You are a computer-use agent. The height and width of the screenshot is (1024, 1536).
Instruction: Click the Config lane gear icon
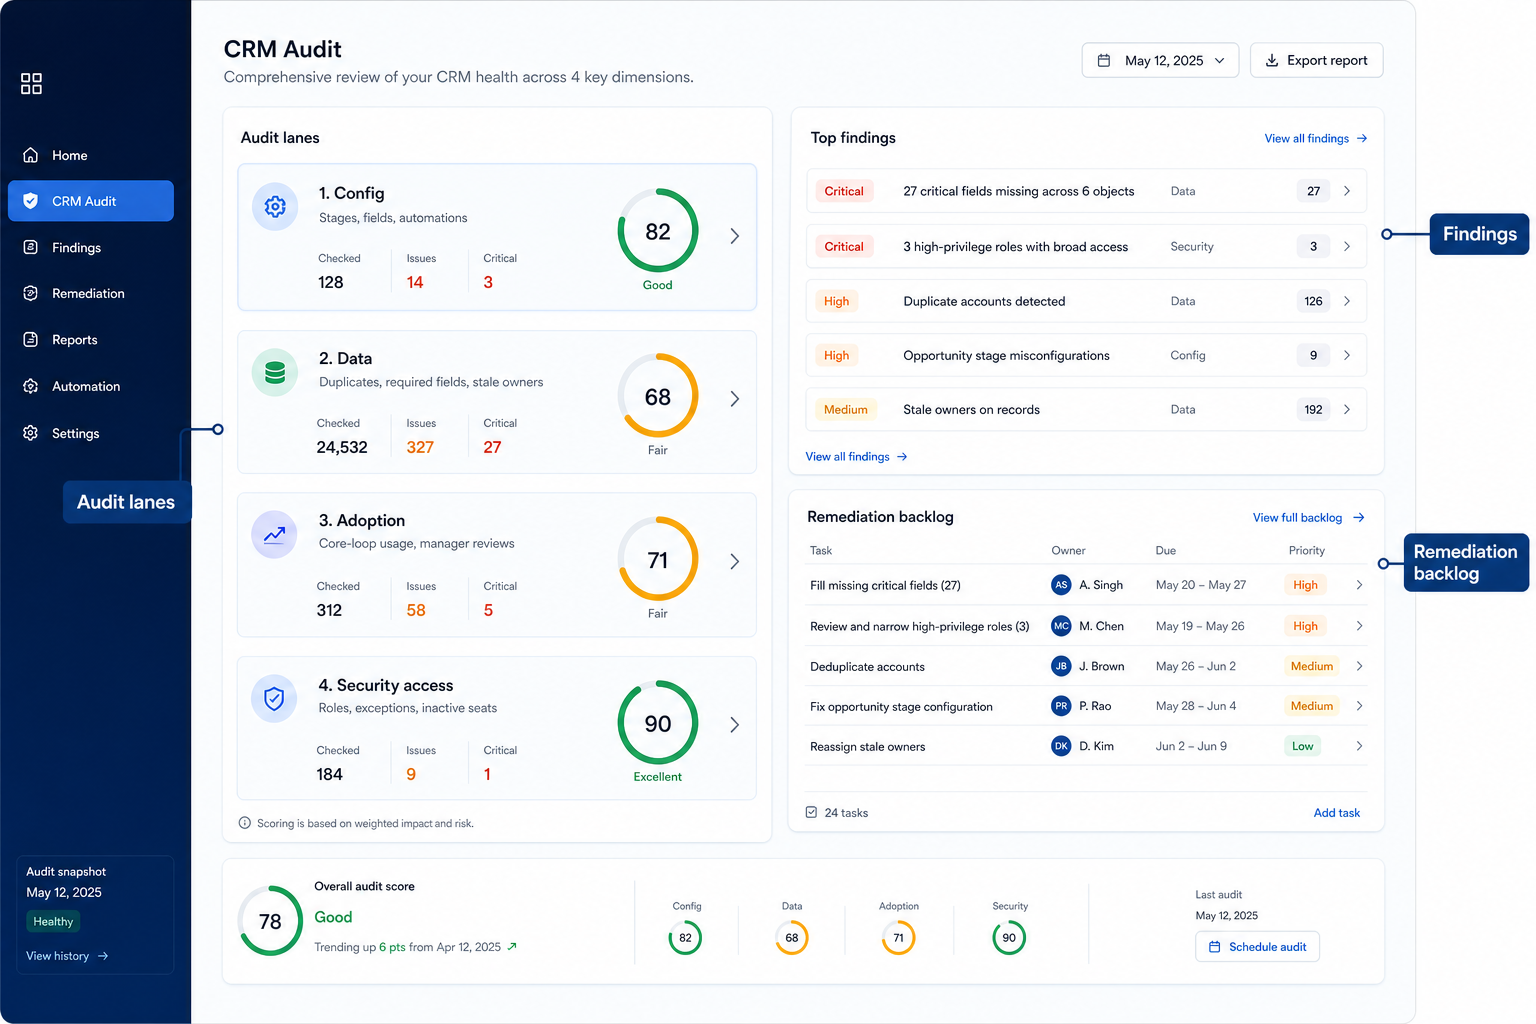pyautogui.click(x=275, y=207)
